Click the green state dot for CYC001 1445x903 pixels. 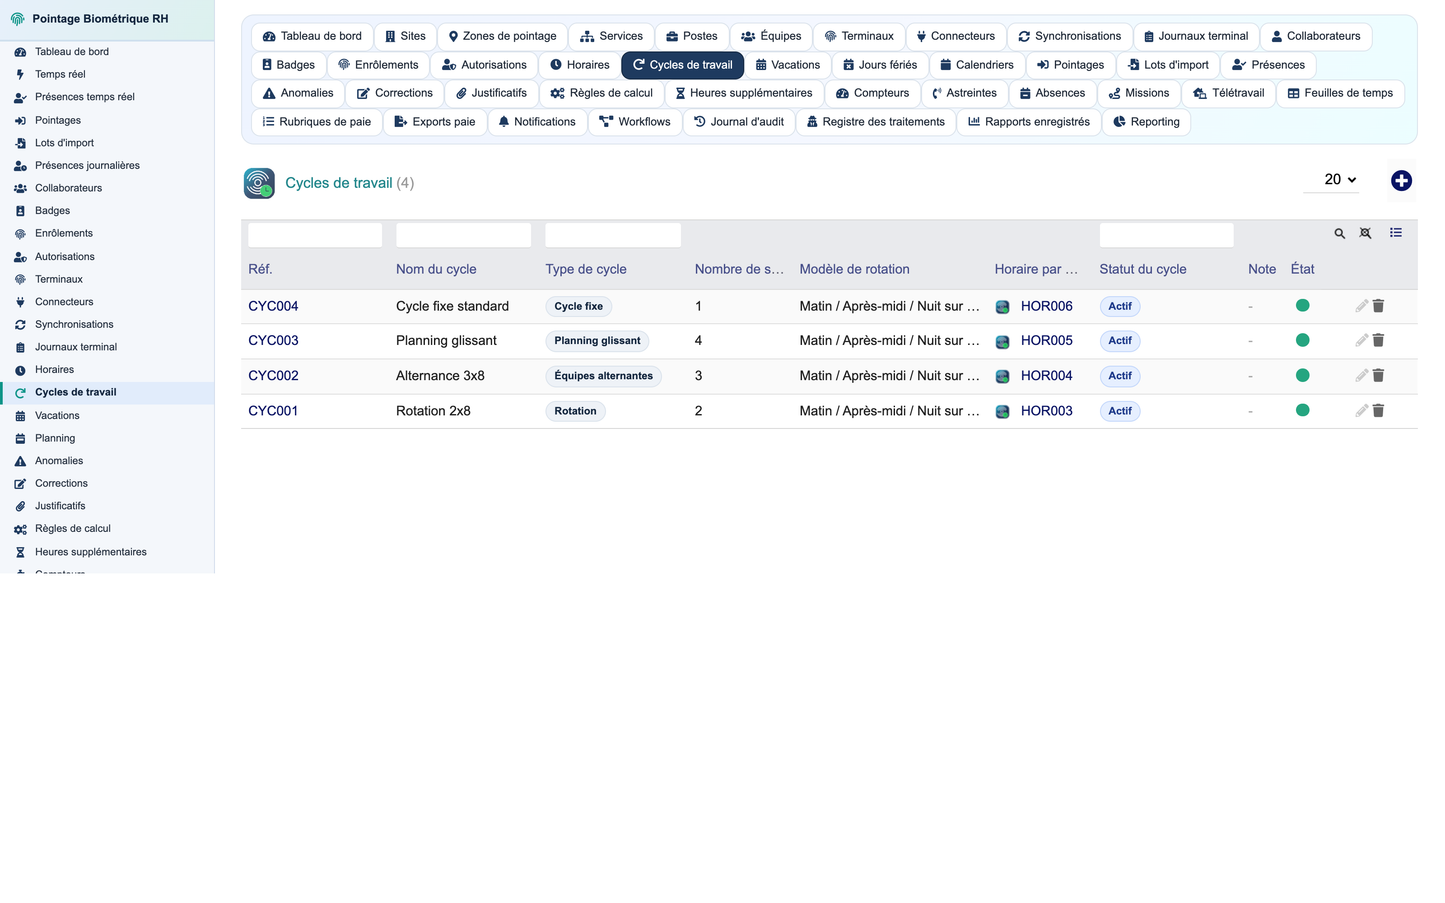click(1302, 410)
